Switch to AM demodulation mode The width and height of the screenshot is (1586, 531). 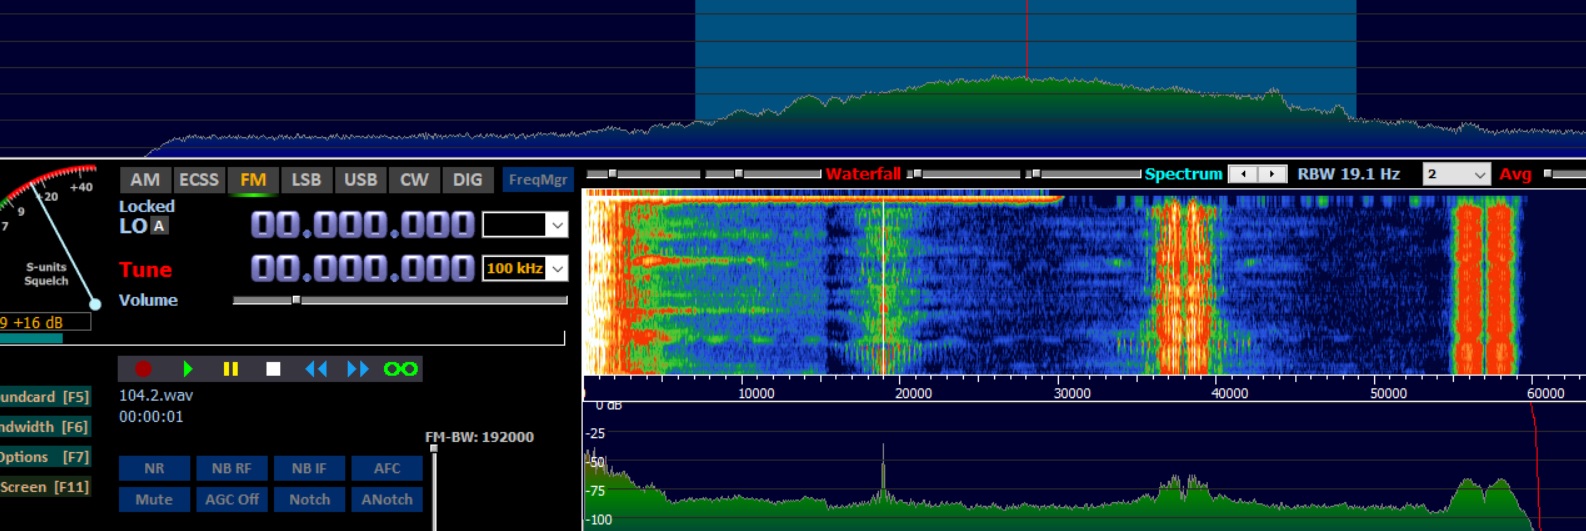pos(145,180)
